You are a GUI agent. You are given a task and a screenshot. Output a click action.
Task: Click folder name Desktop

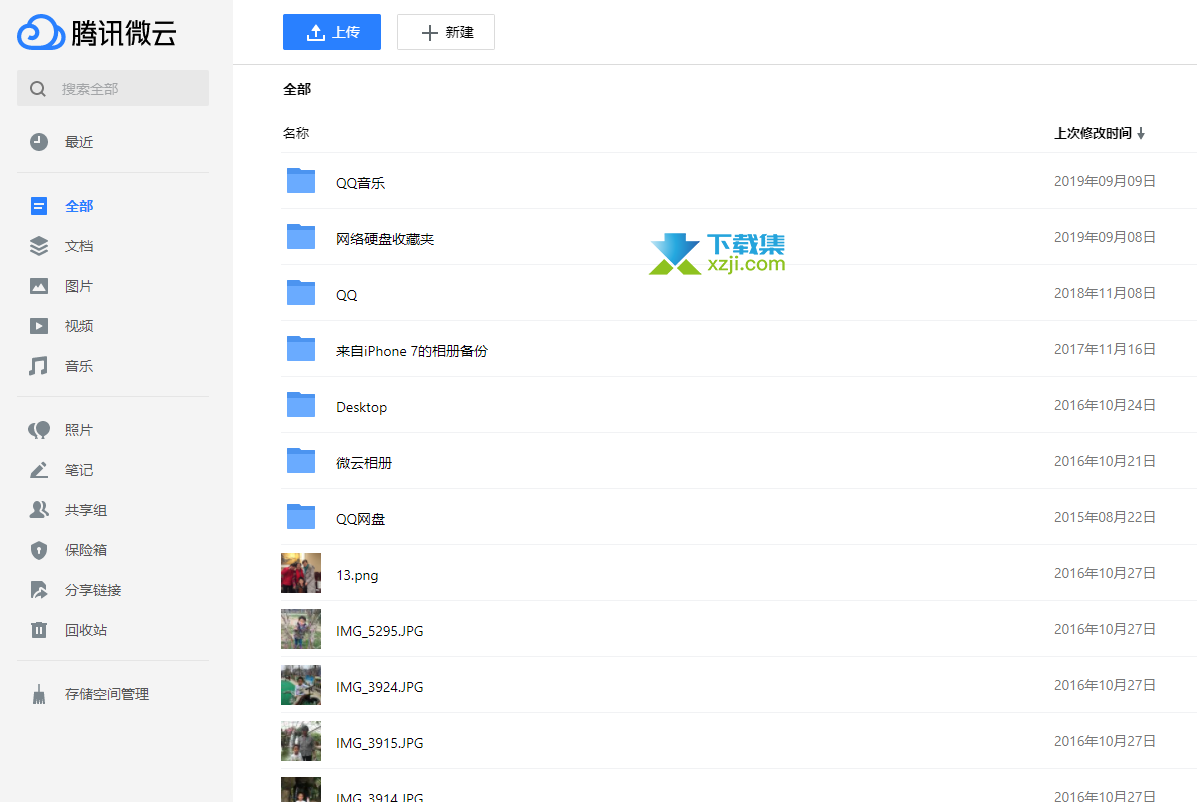362,407
